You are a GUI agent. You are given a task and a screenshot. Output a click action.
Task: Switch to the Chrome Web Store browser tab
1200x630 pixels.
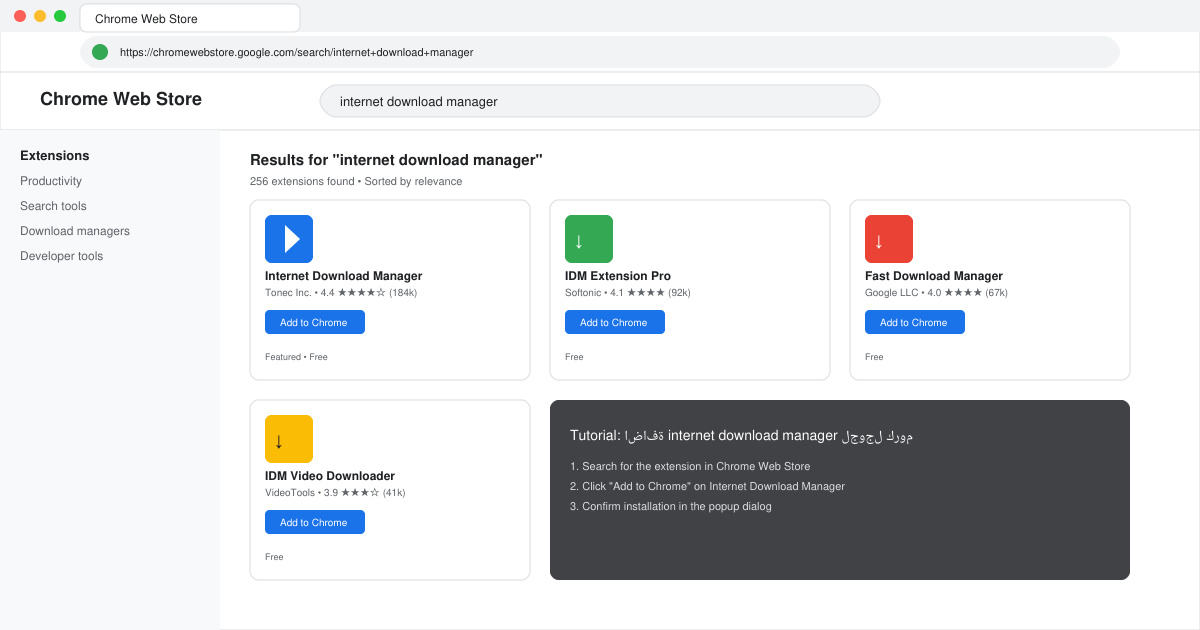click(x=190, y=18)
